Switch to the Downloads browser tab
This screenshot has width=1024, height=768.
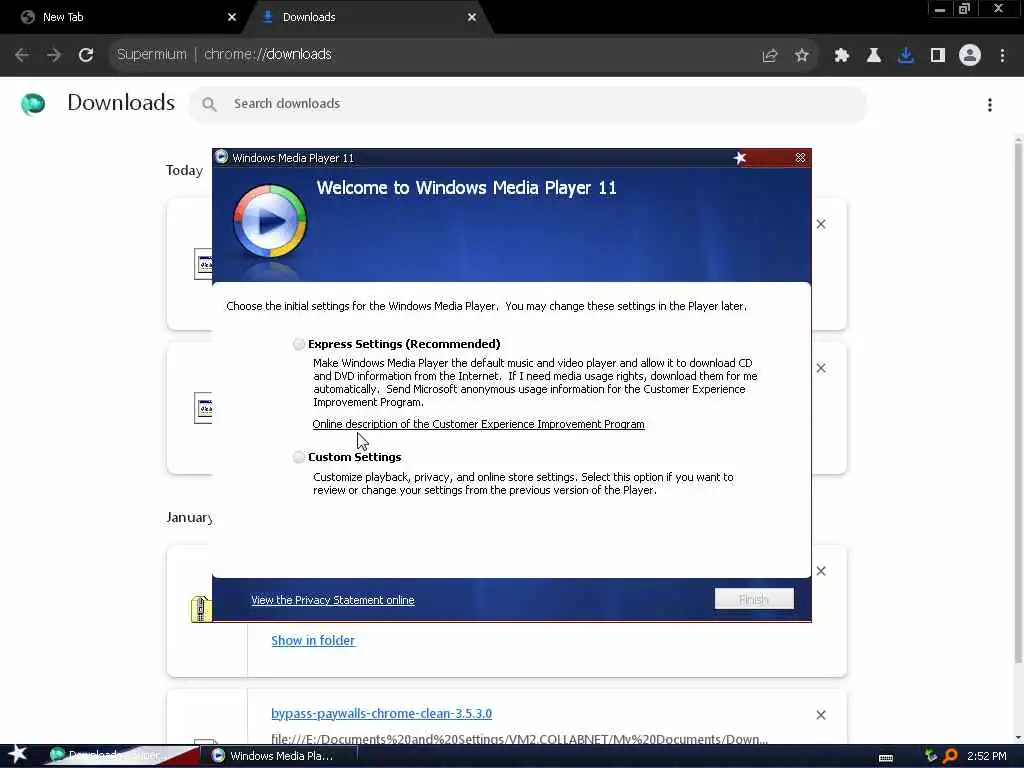coord(369,17)
